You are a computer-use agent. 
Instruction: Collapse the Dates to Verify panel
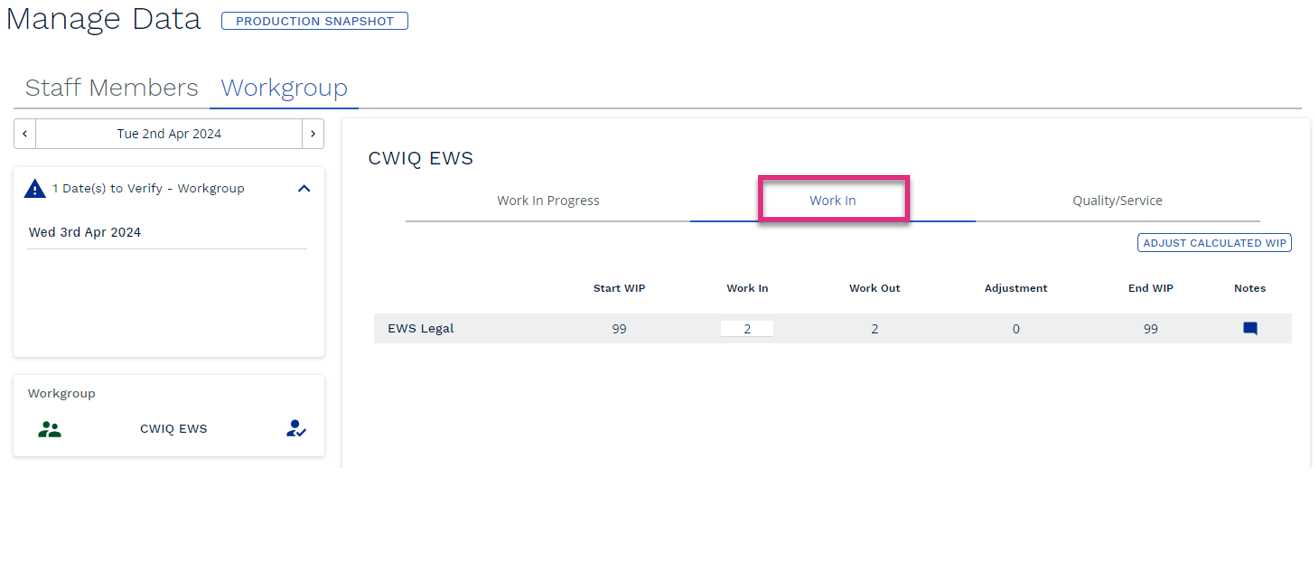[304, 188]
